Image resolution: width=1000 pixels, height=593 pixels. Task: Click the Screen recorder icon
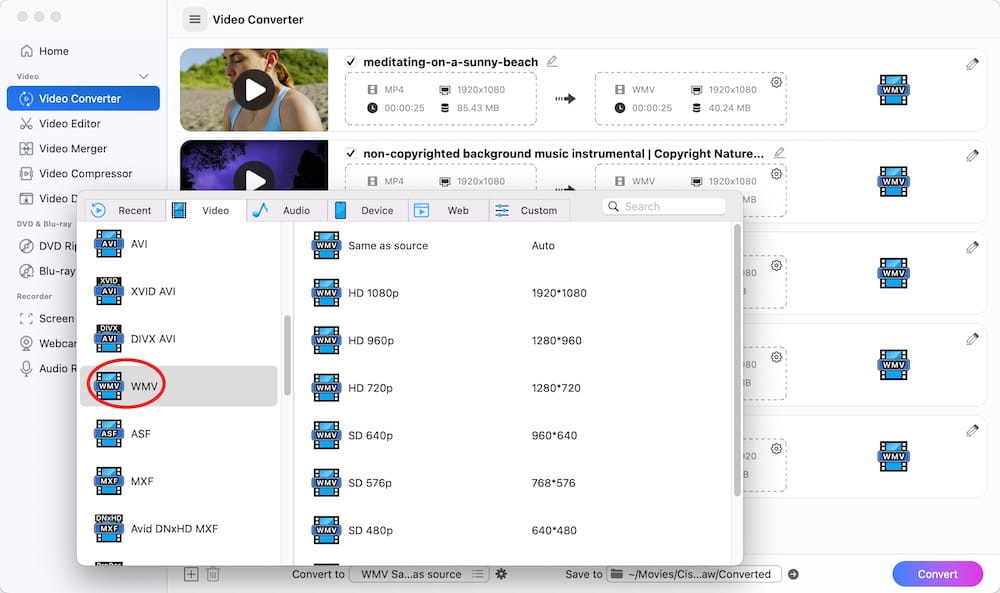(x=26, y=318)
